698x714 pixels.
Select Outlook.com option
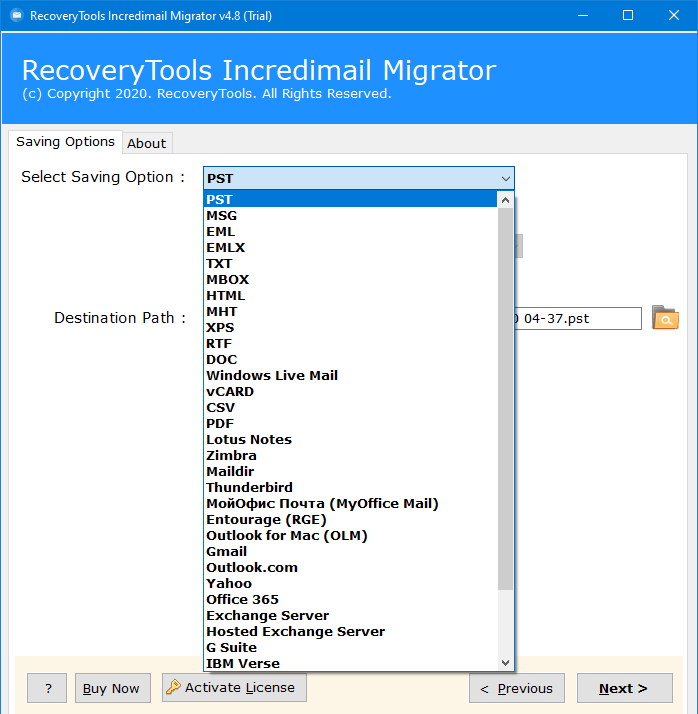350,567
